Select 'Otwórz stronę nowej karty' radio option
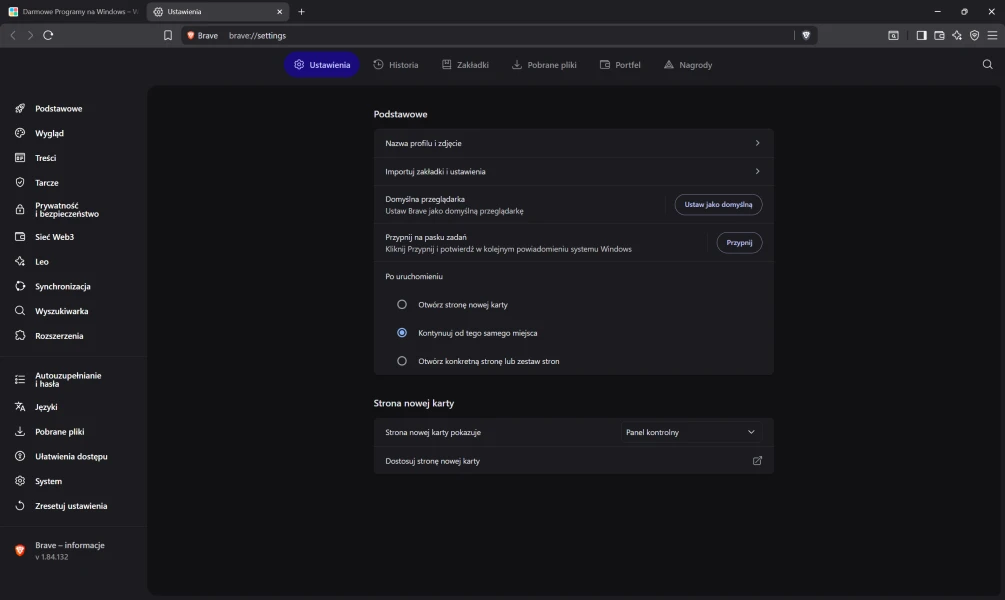 402,304
